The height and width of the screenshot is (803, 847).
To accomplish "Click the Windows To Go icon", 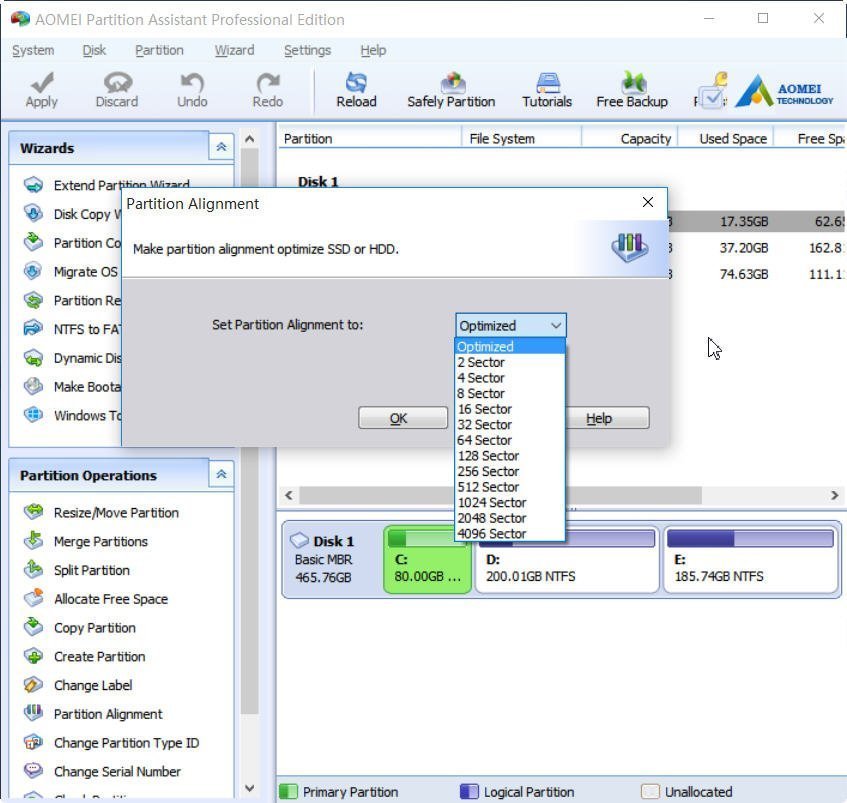I will click(x=33, y=414).
